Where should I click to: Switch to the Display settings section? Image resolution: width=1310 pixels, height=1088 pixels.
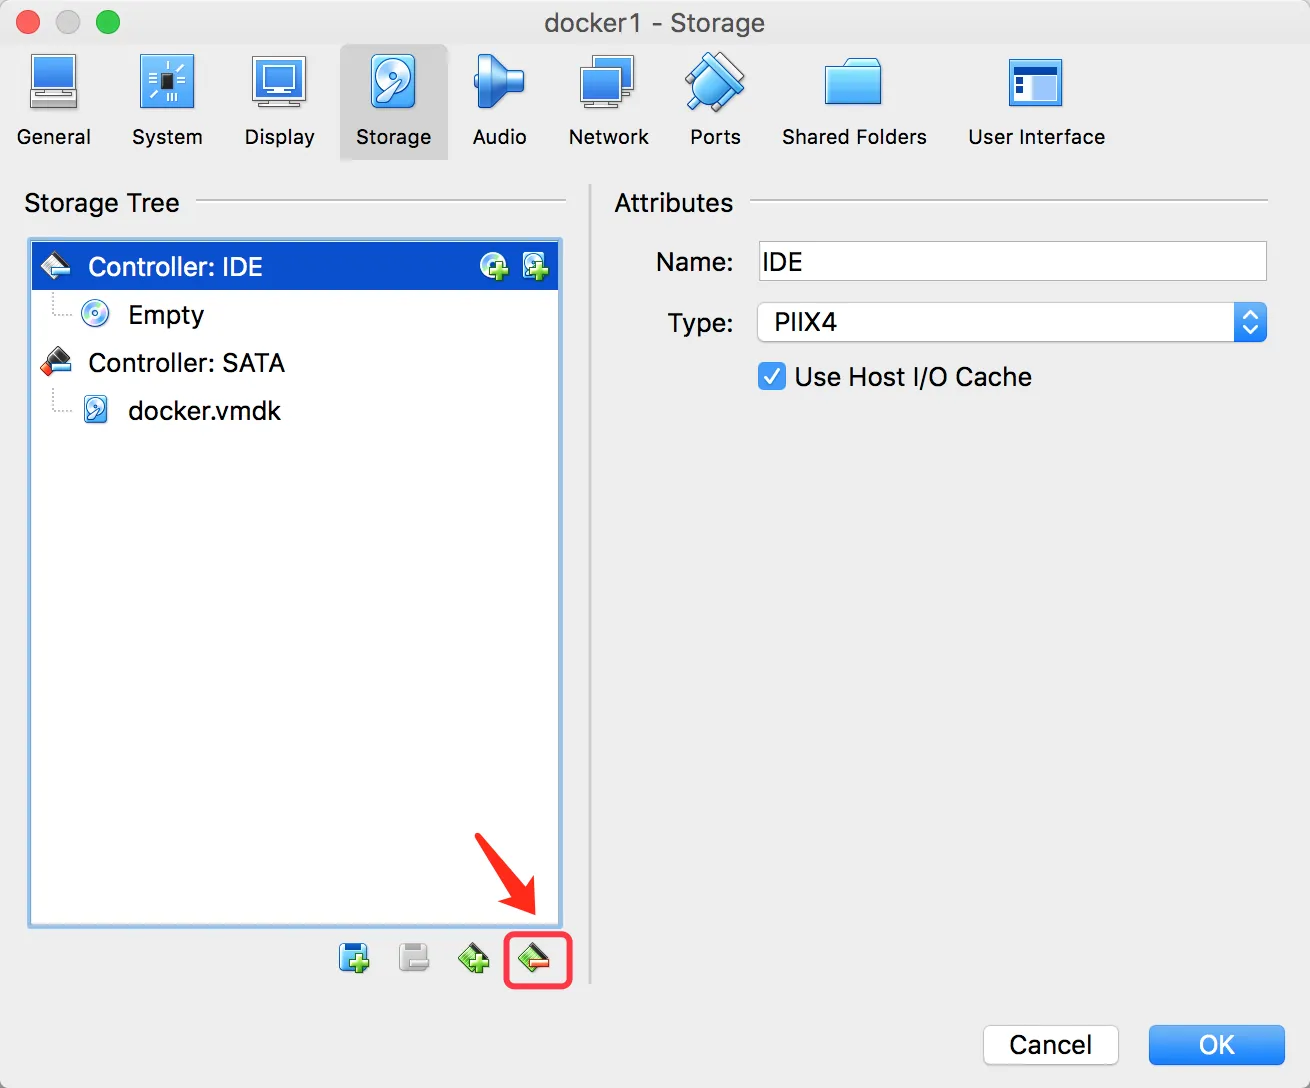click(x=279, y=102)
